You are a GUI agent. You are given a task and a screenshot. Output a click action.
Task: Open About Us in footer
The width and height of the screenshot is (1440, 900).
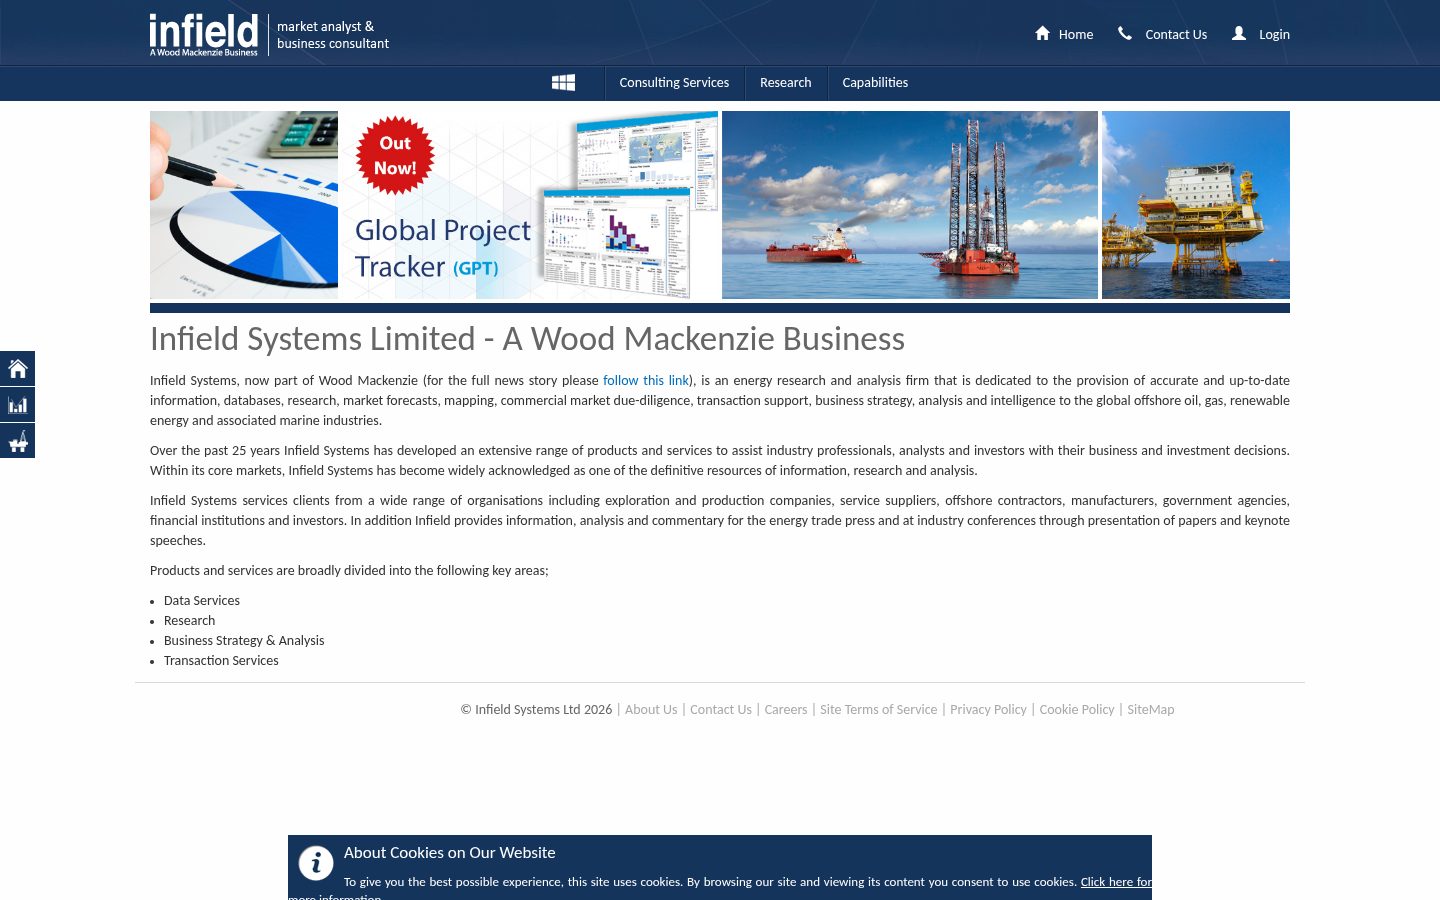pyautogui.click(x=651, y=710)
